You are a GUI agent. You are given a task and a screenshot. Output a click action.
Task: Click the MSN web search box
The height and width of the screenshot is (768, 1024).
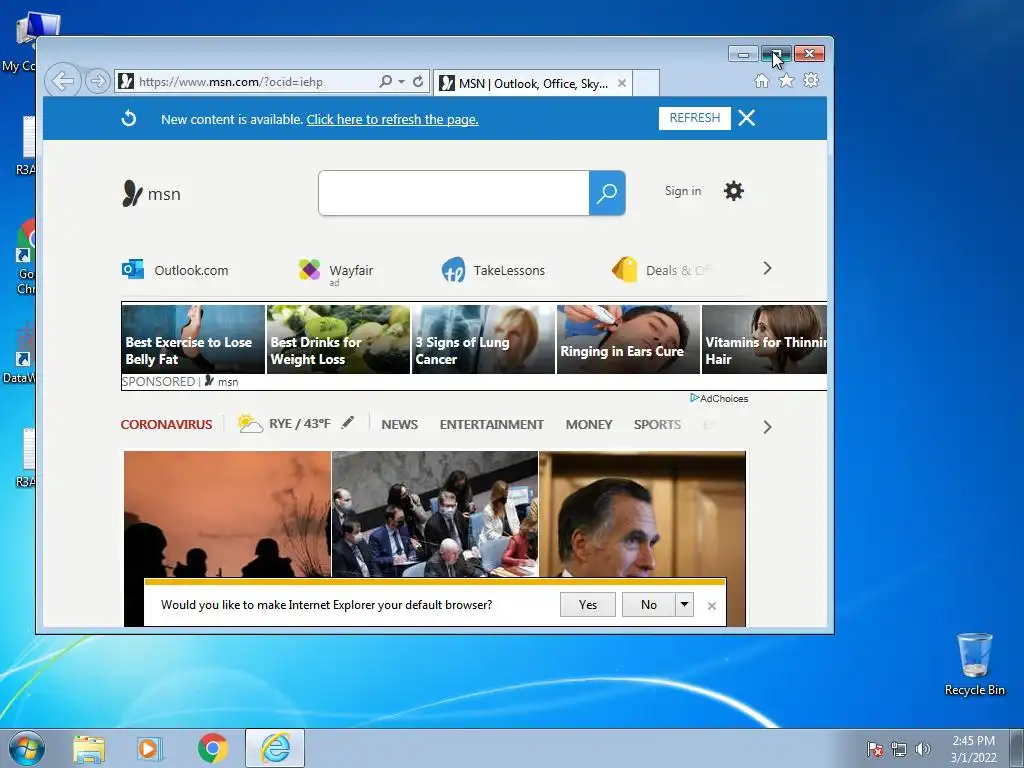pos(453,193)
